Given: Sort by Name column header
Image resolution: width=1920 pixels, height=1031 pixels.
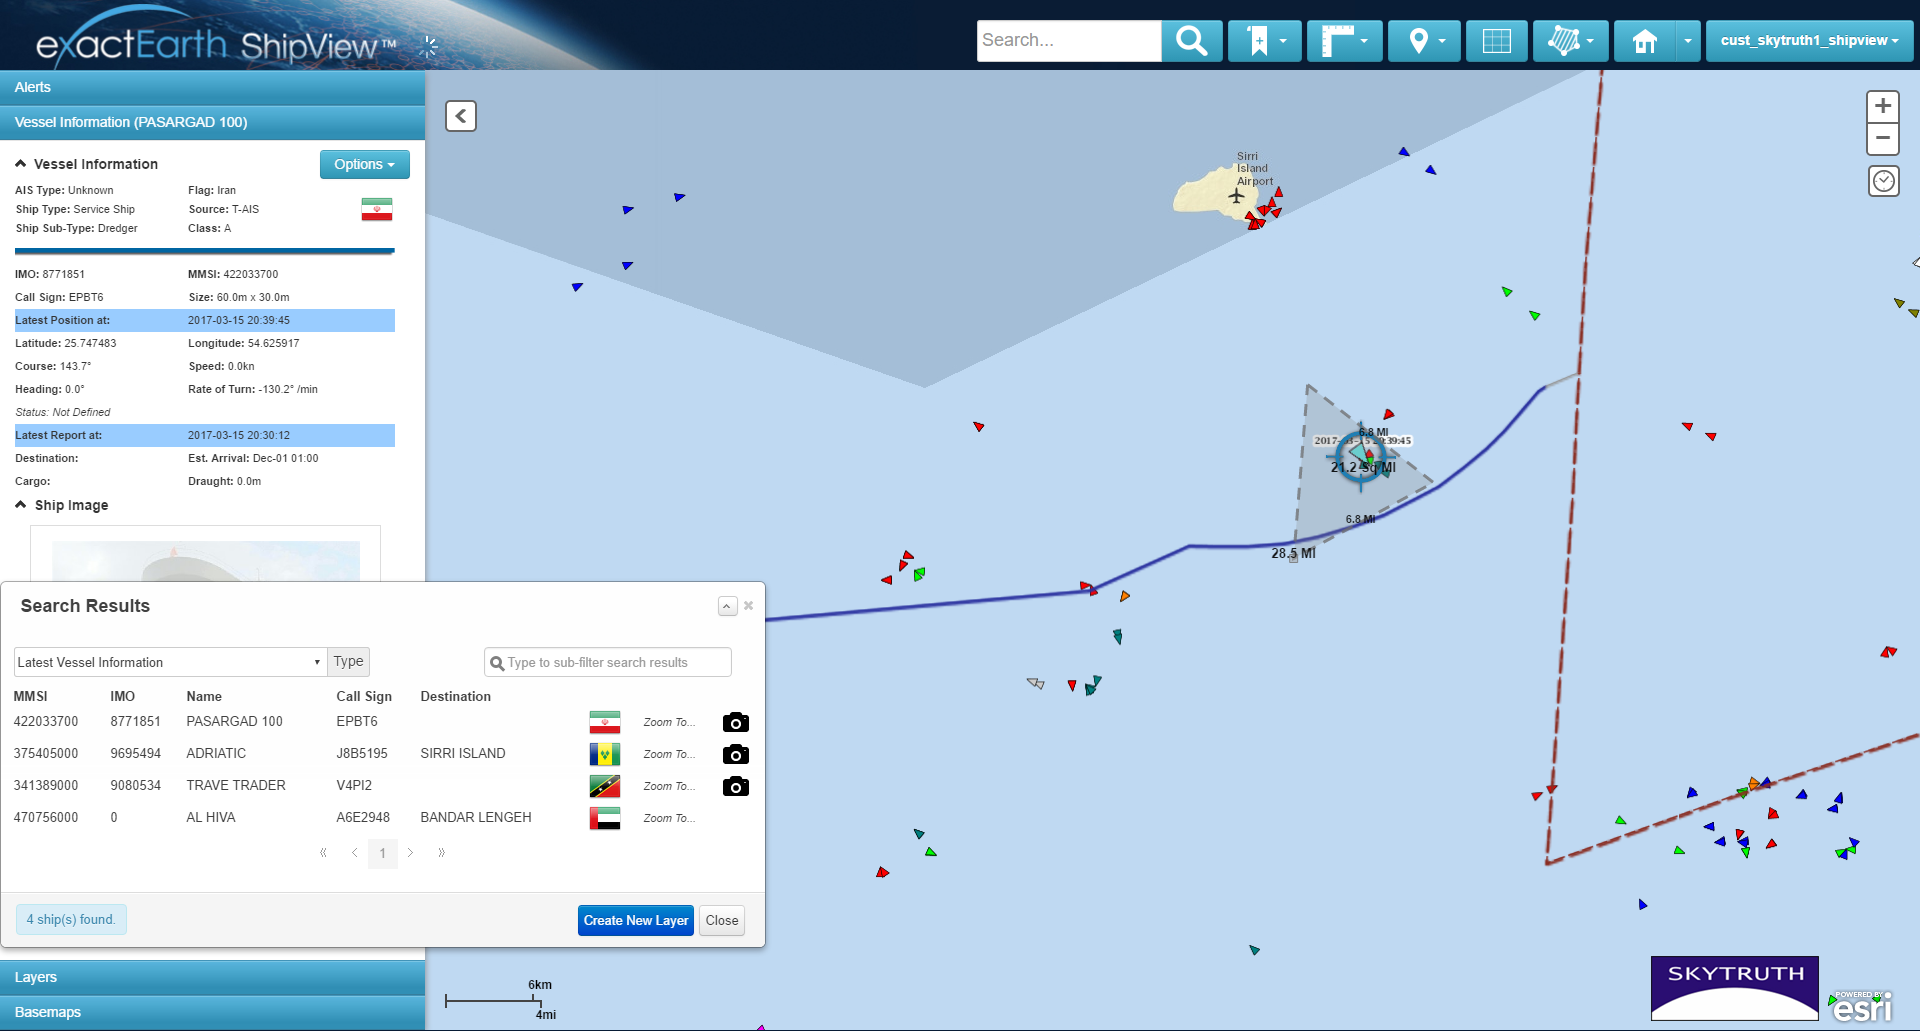Looking at the screenshot, I should [204, 696].
